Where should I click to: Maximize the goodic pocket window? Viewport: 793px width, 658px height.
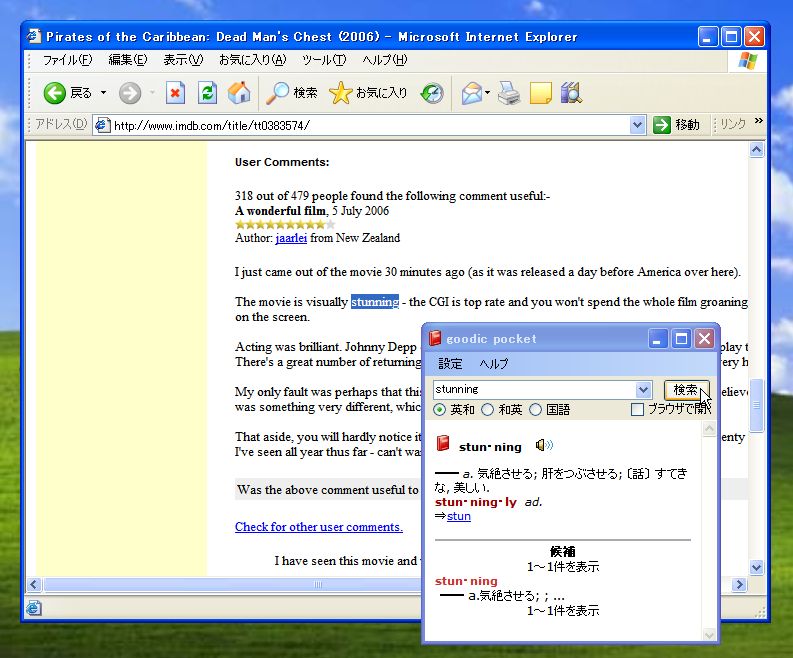point(681,339)
